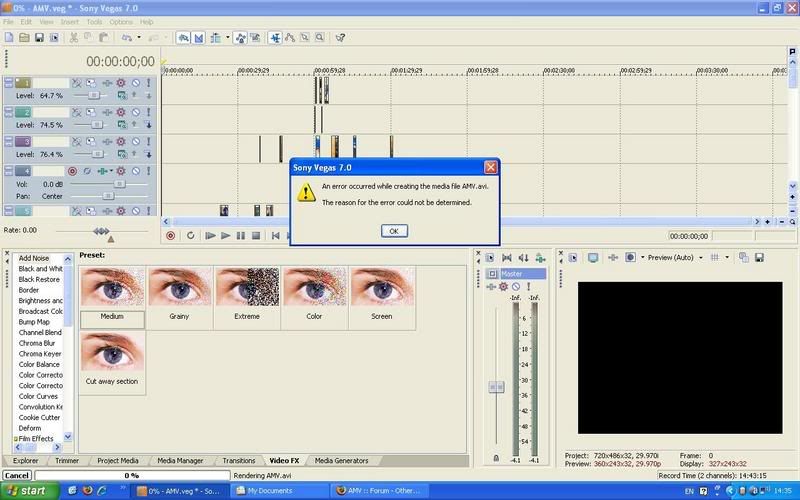800x500 pixels.
Task: Click the What's This Help icon
Action: 340,37
